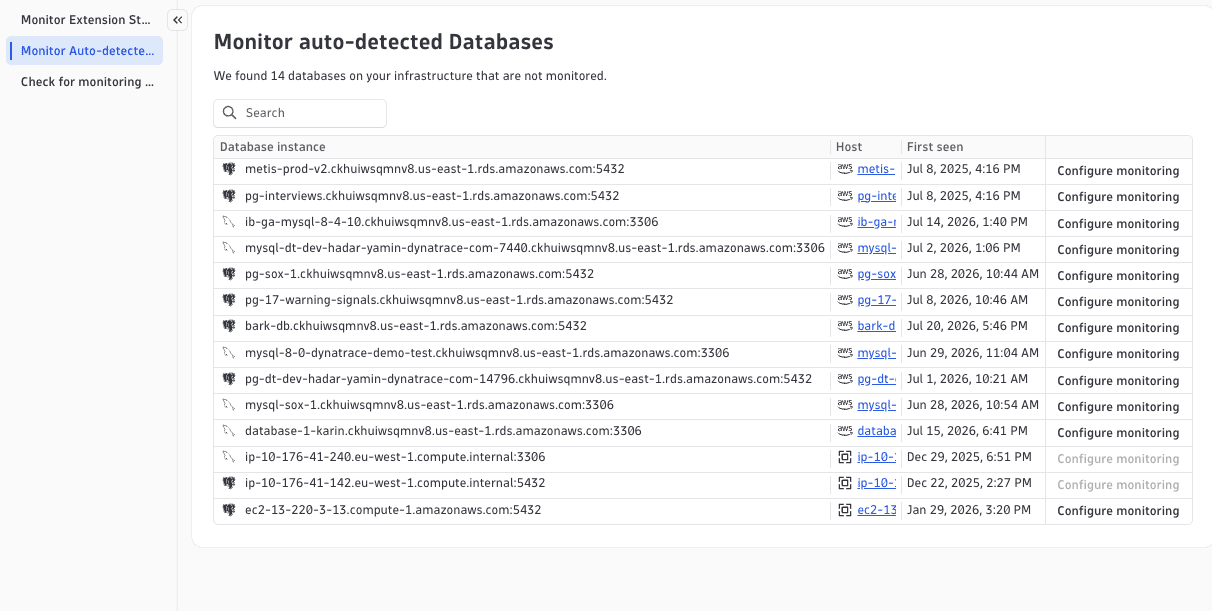Screen dimensions: 1212x611
Task: Configure monitoring for metis-prod-v2
Action: (1118, 171)
